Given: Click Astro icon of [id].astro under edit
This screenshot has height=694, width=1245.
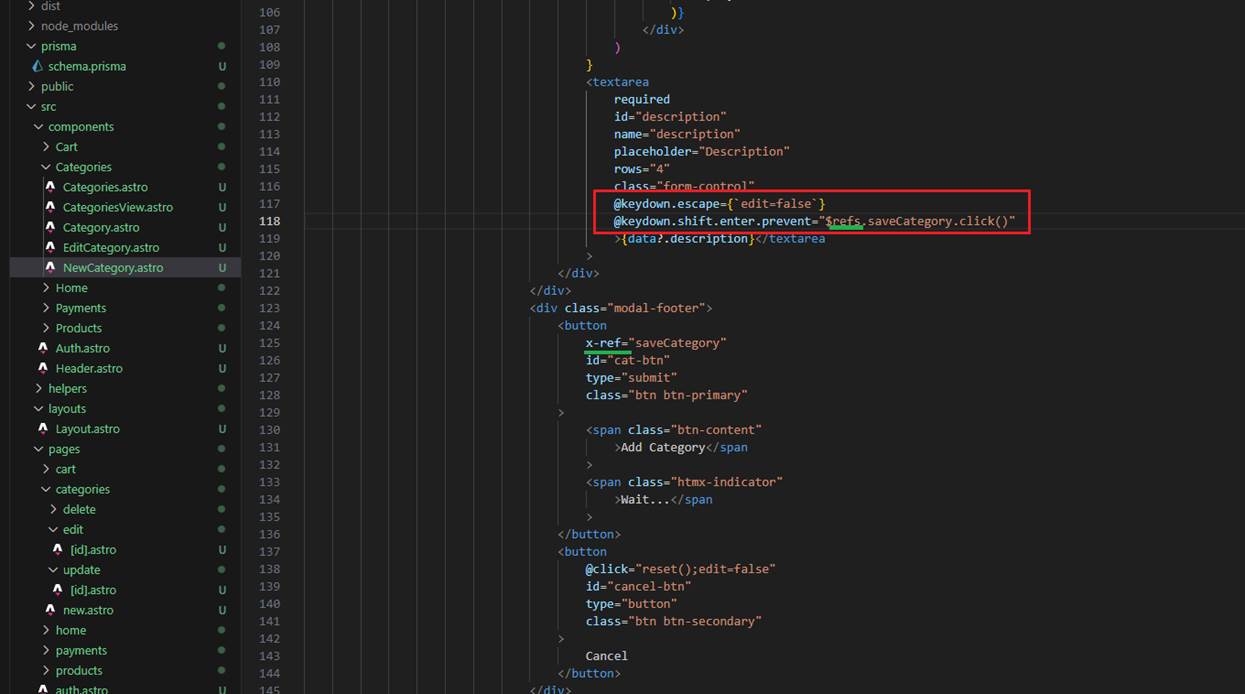Looking at the screenshot, I should pyautogui.click(x=58, y=549).
